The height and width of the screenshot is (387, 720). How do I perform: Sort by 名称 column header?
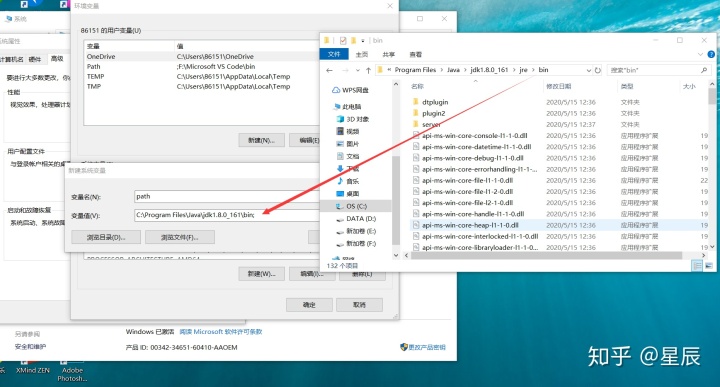417,86
